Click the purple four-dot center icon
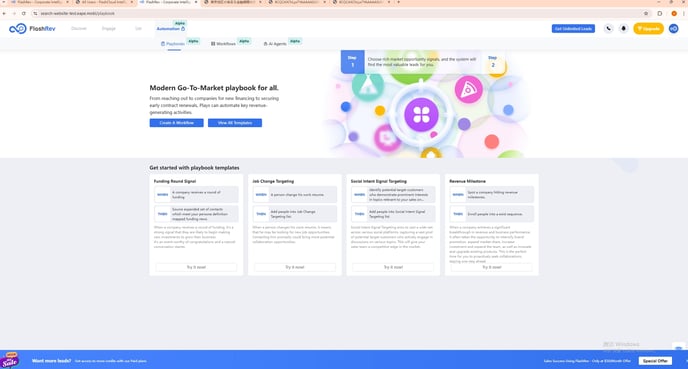This screenshot has width=688, height=369. 421,115
